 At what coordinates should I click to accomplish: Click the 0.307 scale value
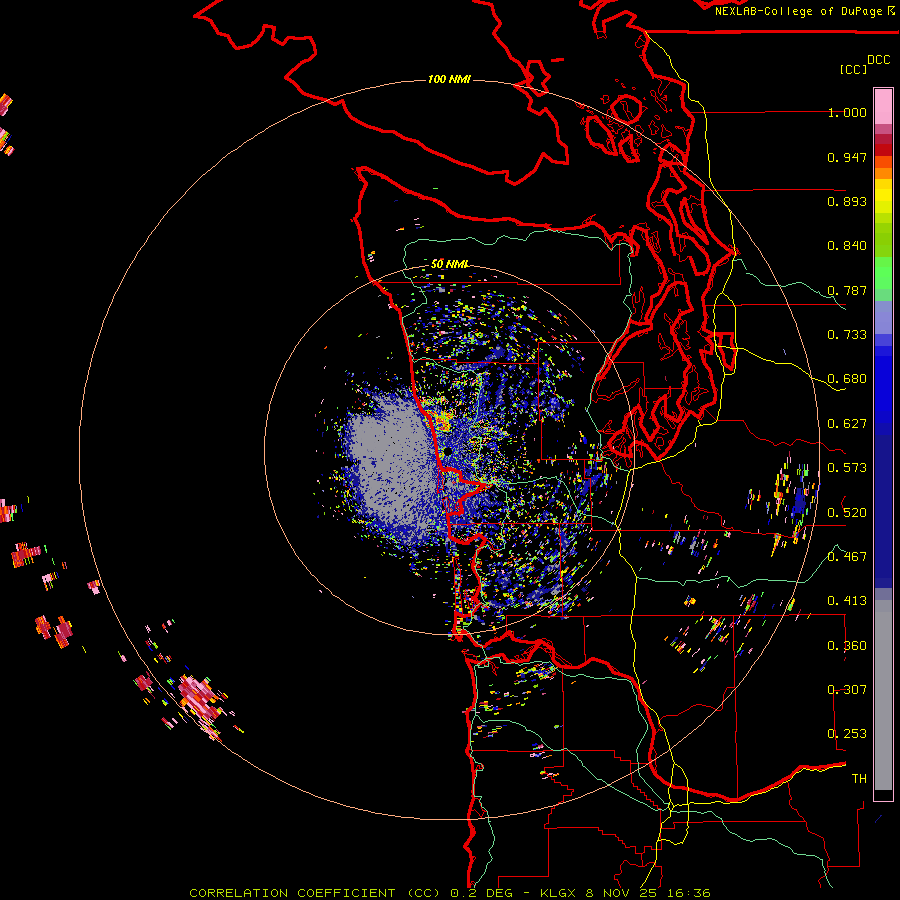[847, 689]
